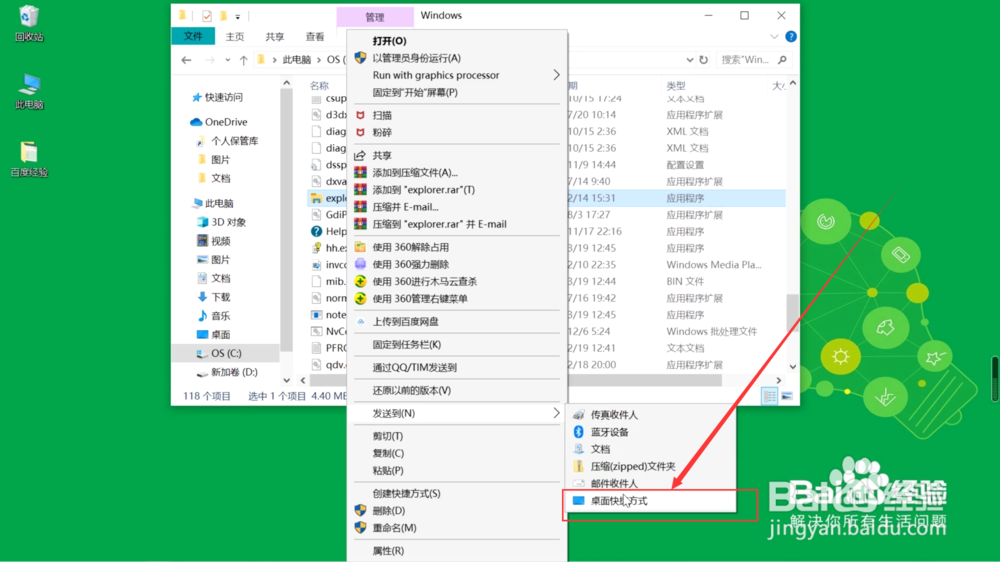Switch to the 查看 ribbon tab

point(315,37)
